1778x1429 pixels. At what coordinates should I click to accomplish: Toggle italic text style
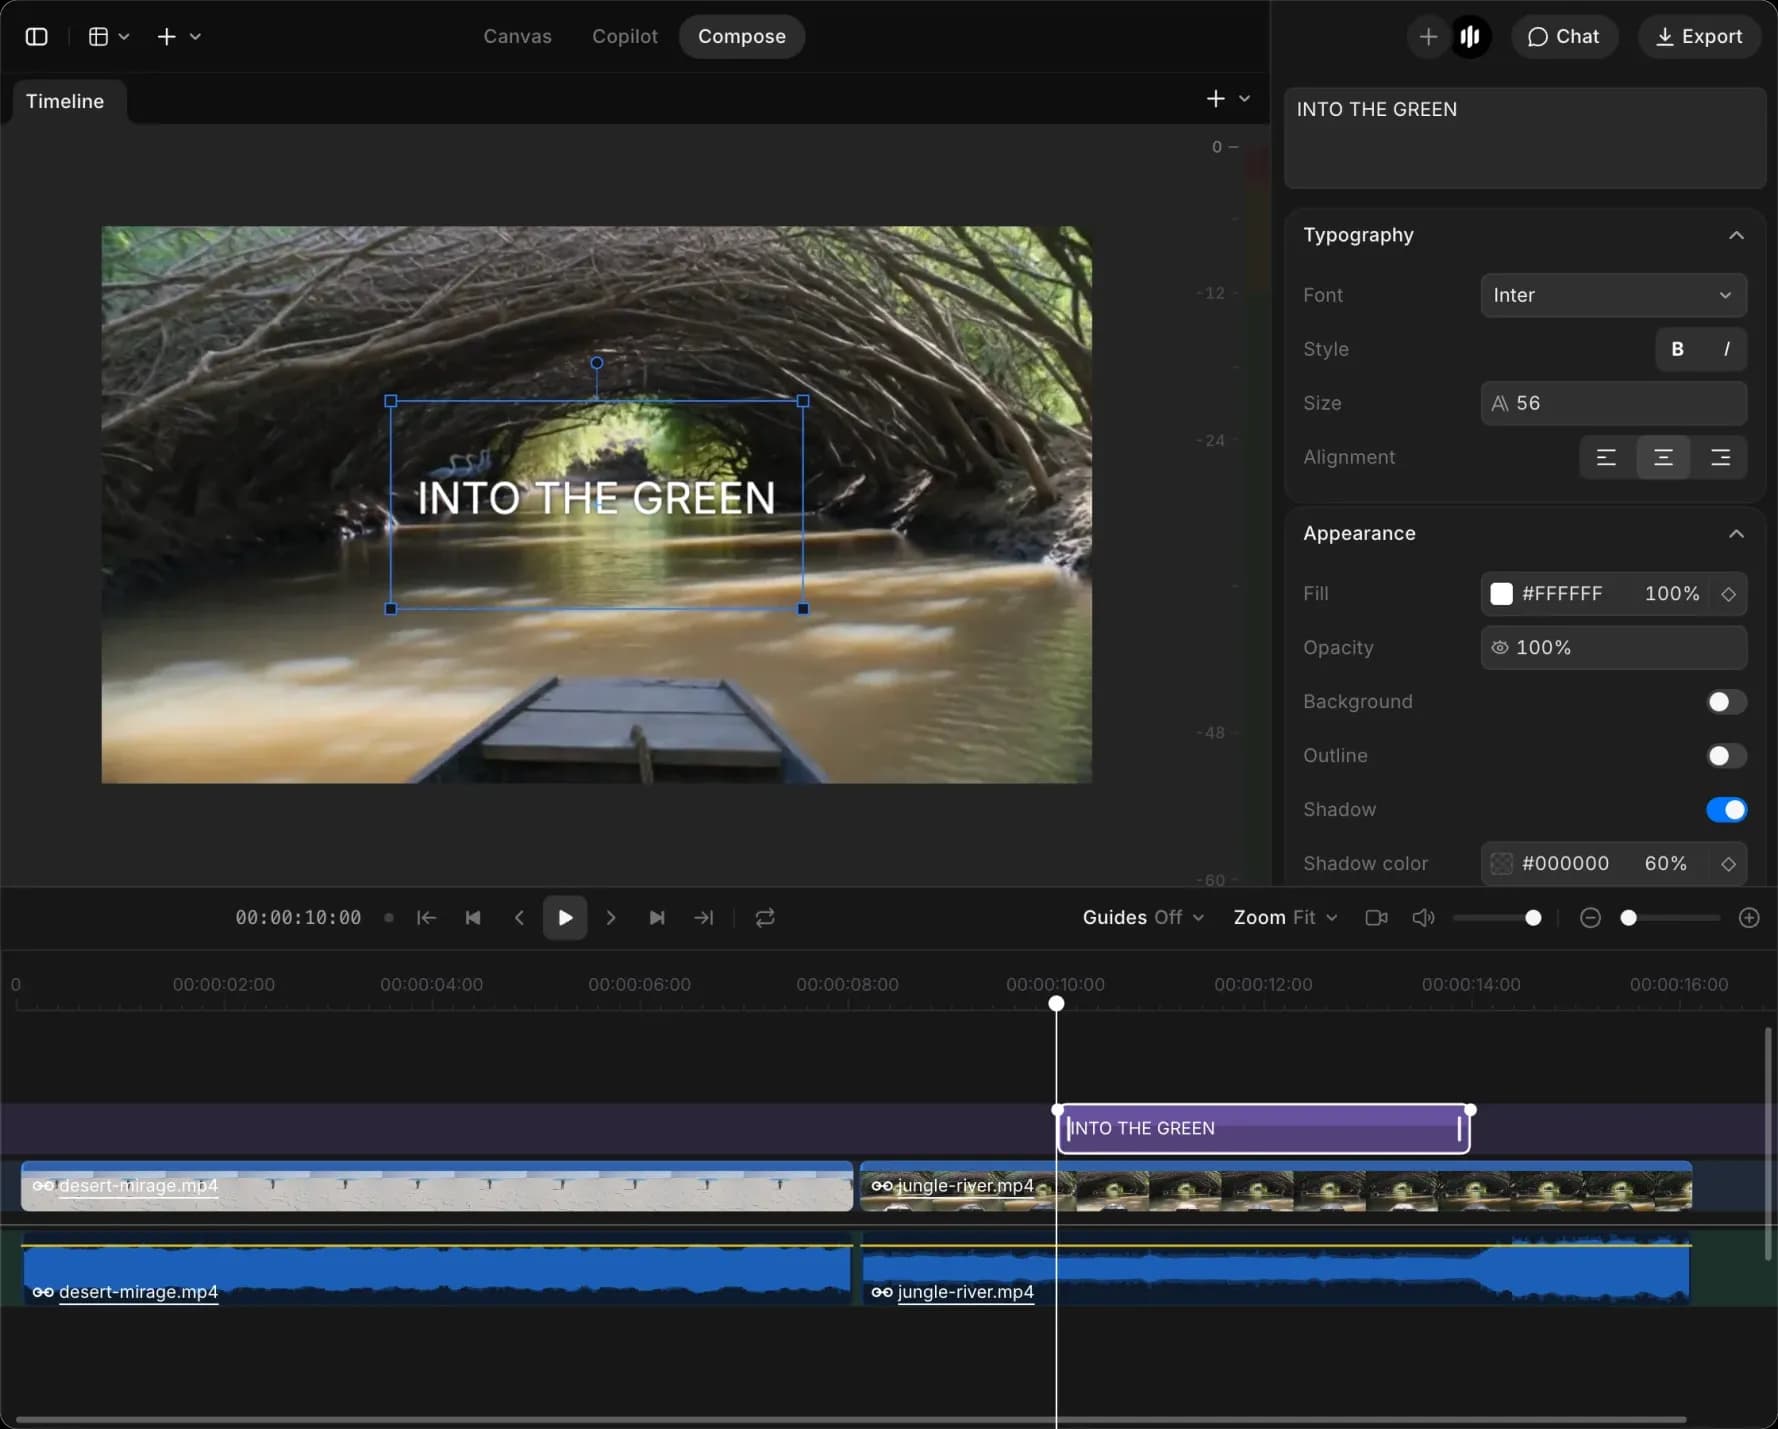click(x=1725, y=349)
